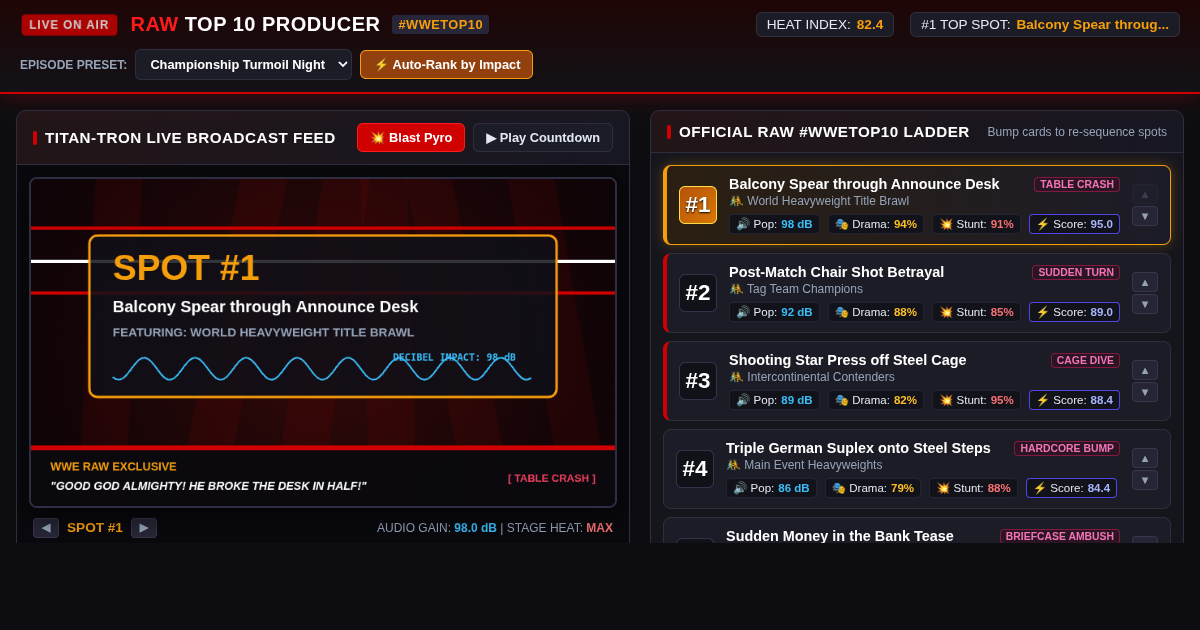Select Shooting Star Press off Steel Cage title

[x=848, y=360]
